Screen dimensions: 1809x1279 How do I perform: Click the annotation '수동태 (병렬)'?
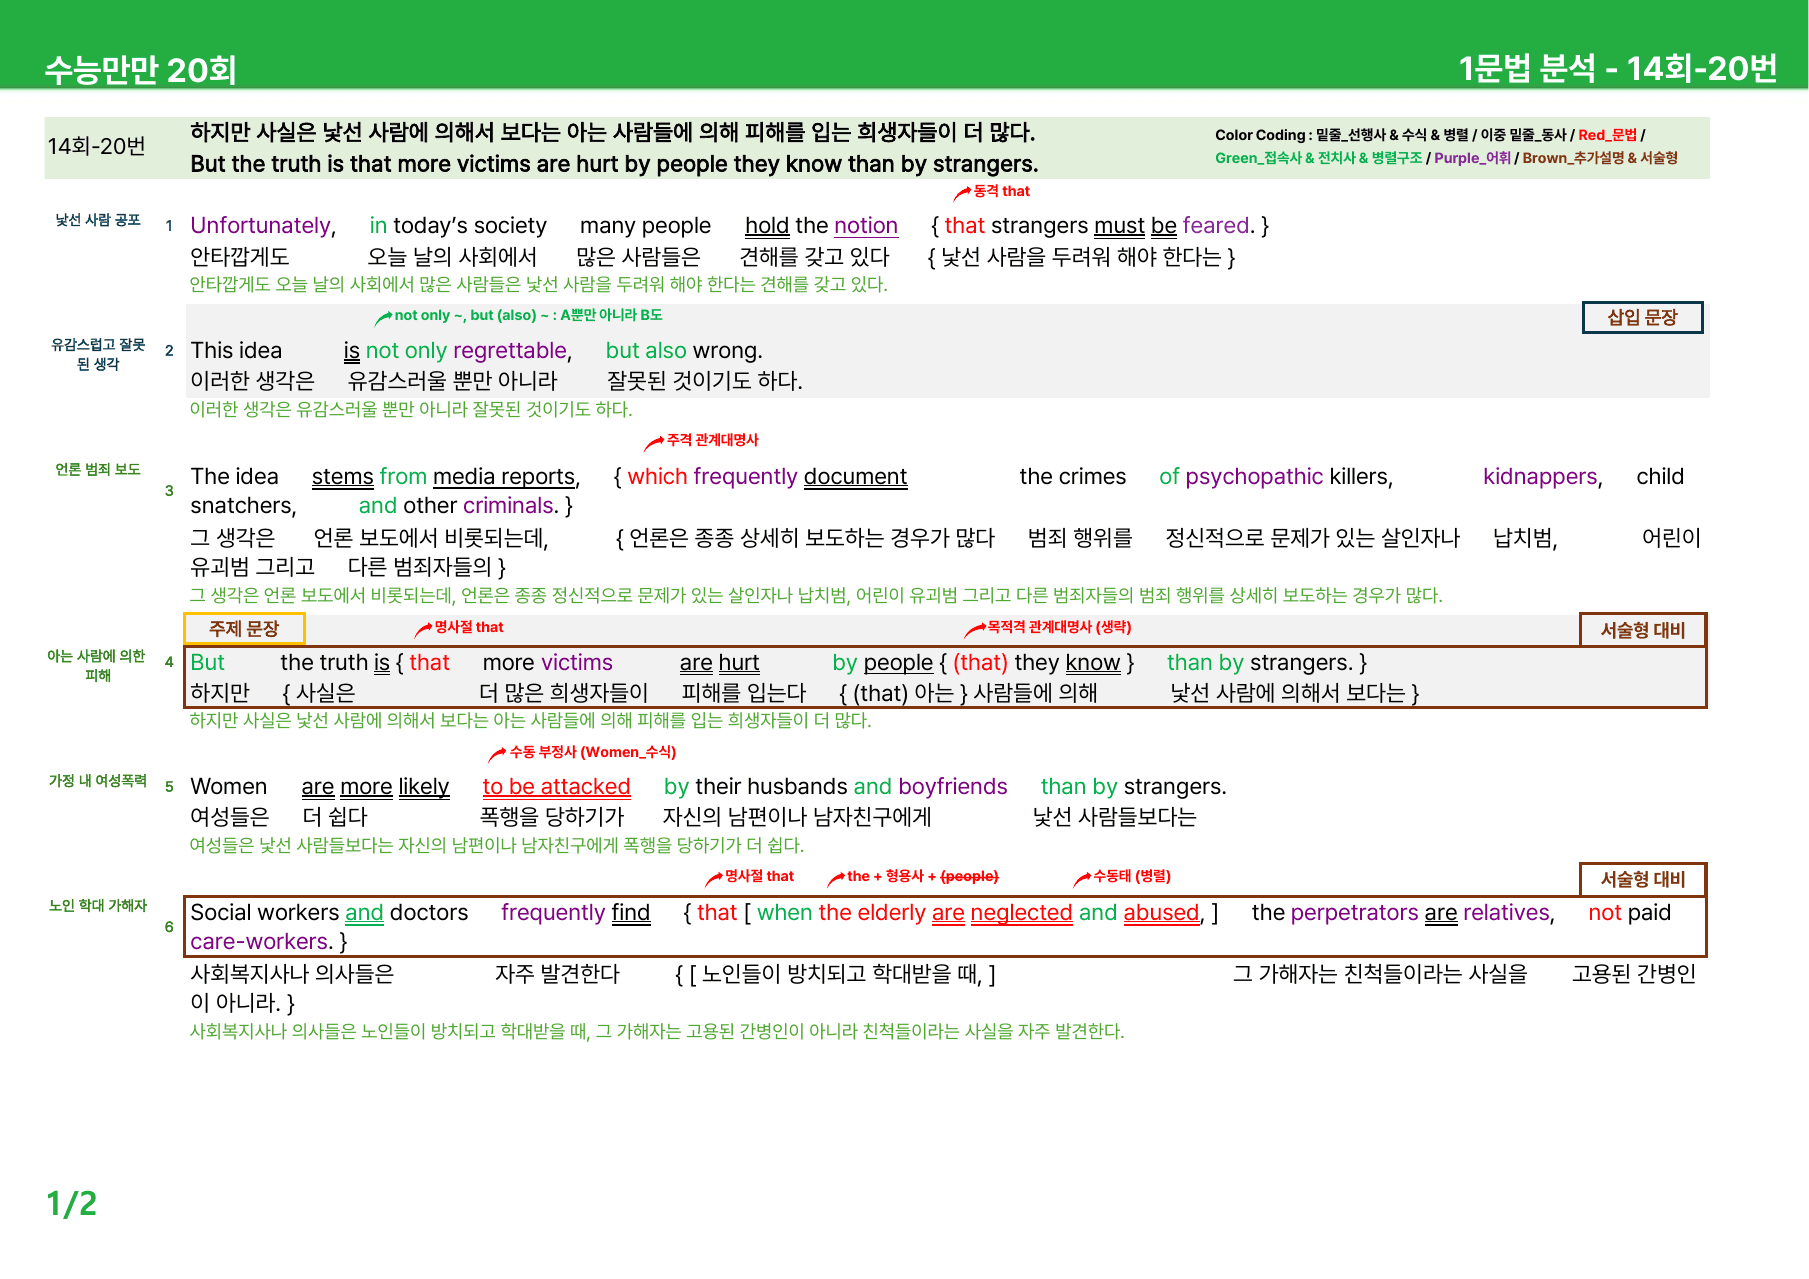pos(1131,876)
